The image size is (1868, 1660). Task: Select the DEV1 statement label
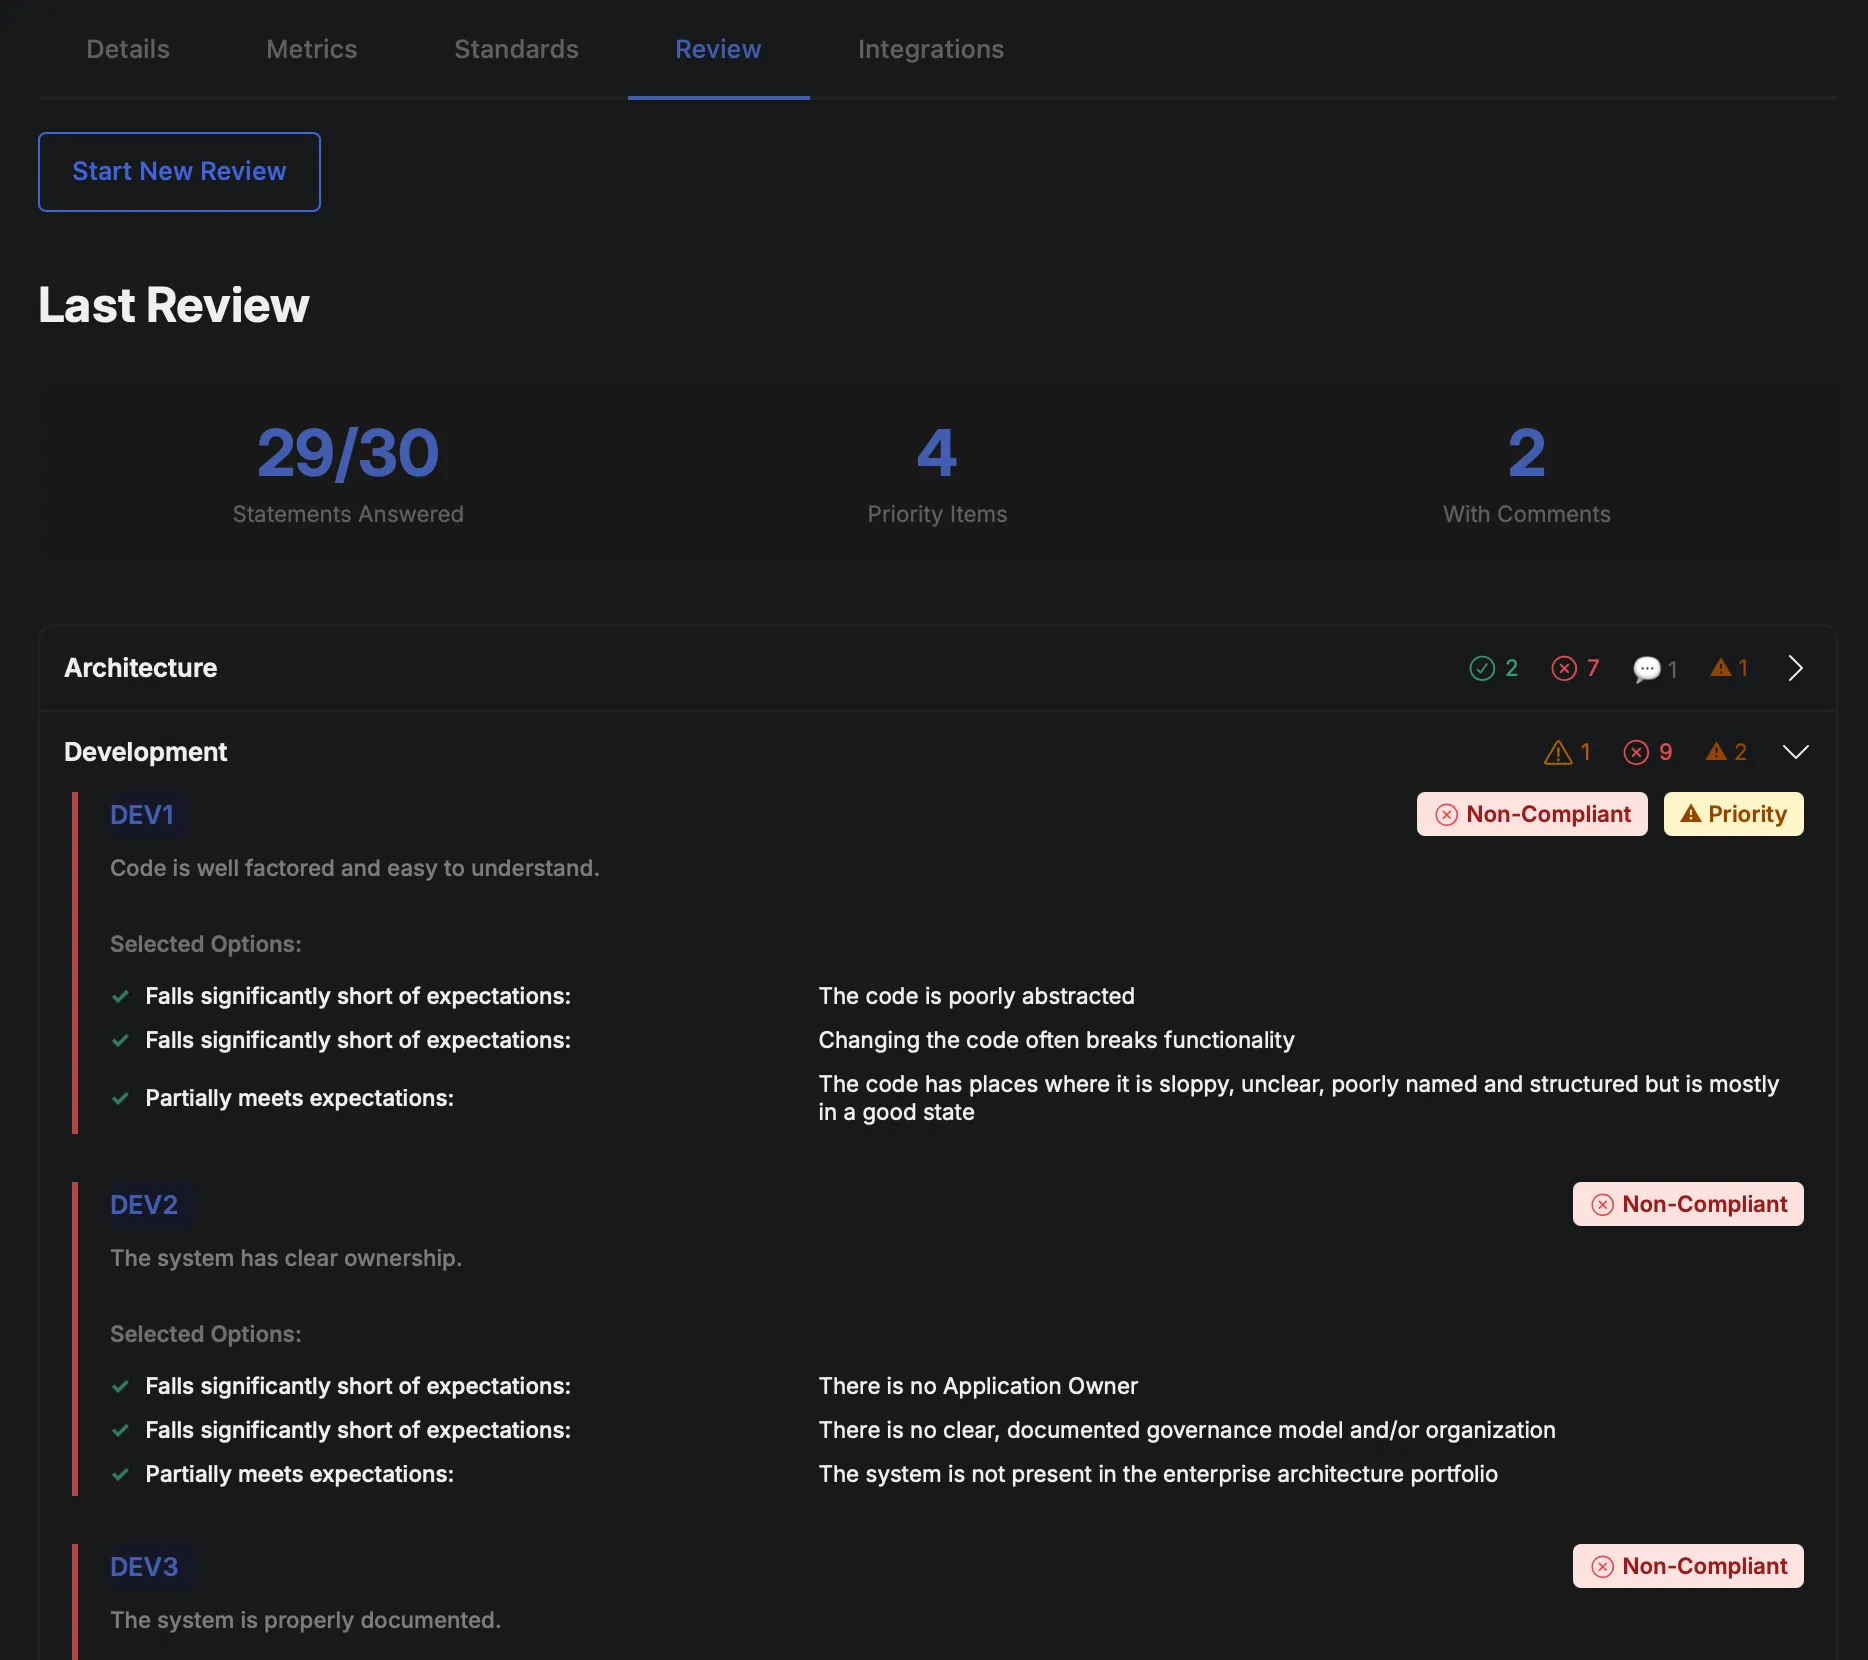(142, 814)
